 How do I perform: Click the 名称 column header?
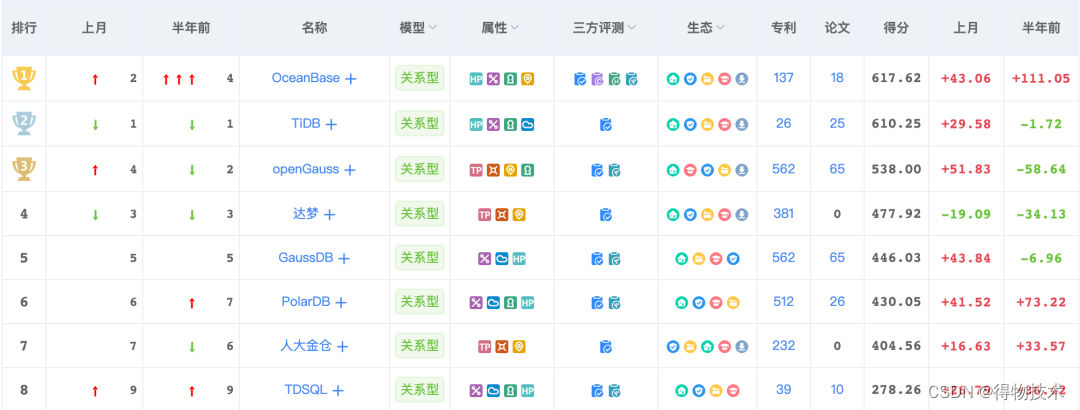pyautogui.click(x=314, y=28)
